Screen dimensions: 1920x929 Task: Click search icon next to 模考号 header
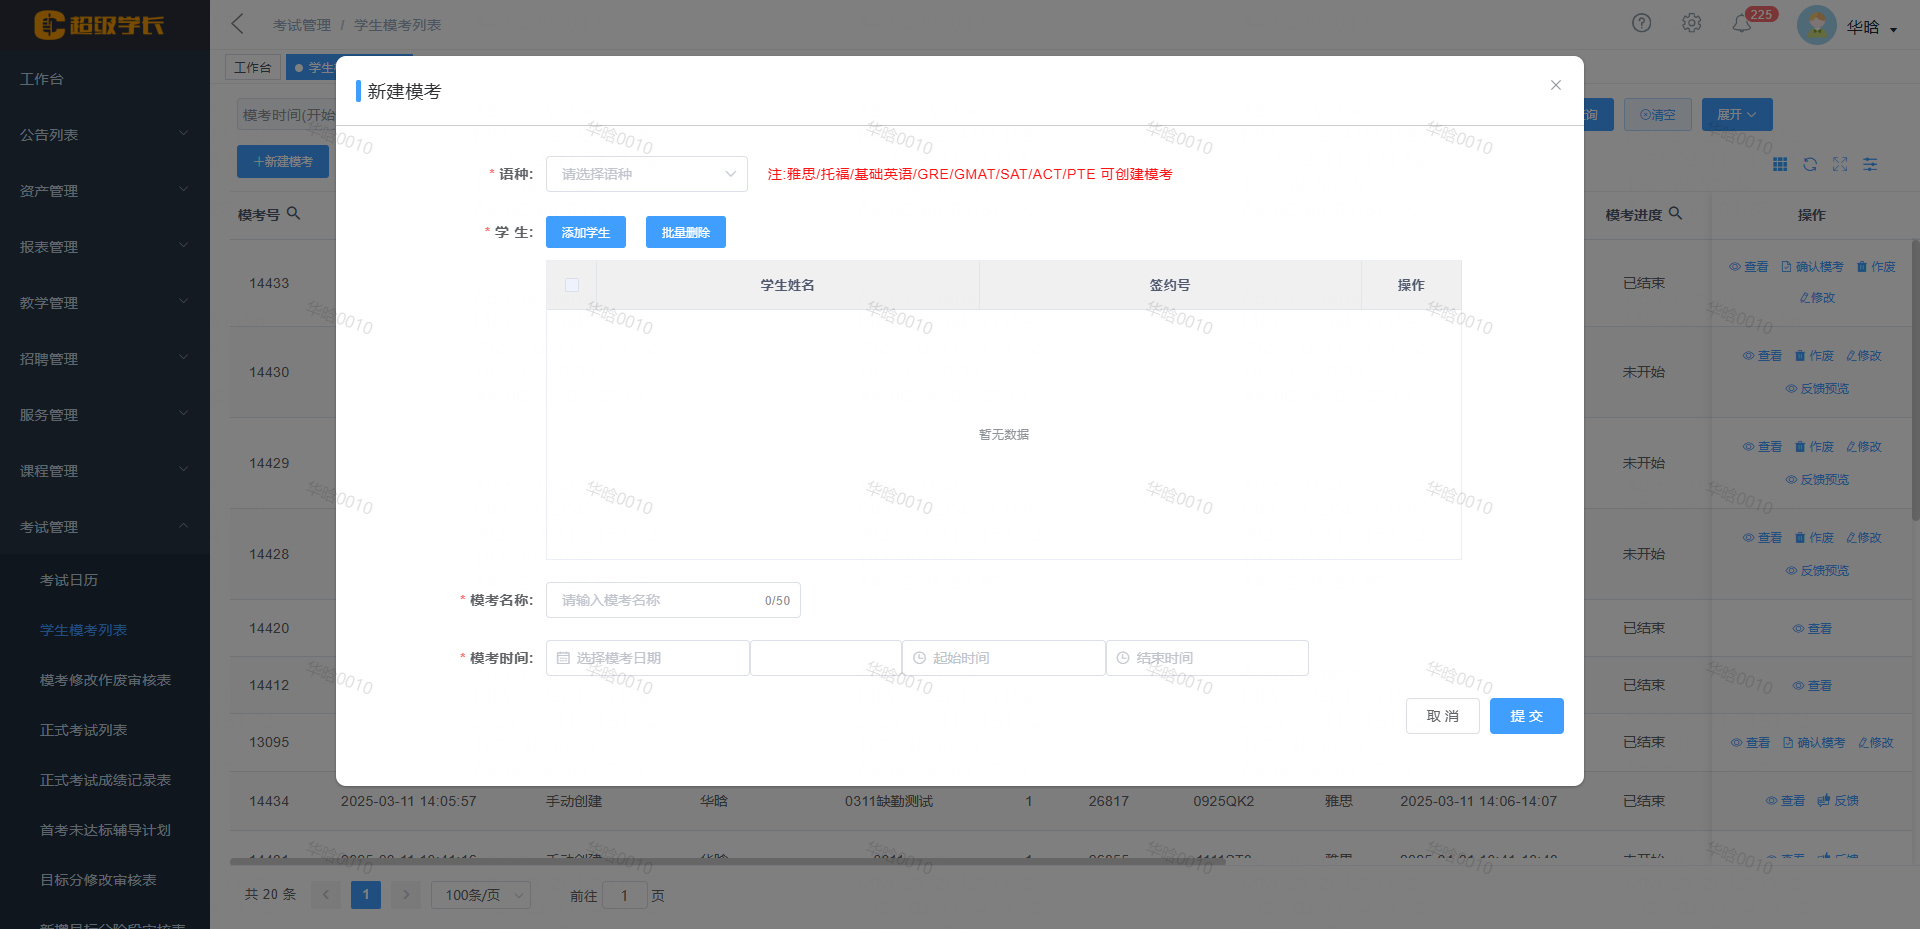pos(294,213)
